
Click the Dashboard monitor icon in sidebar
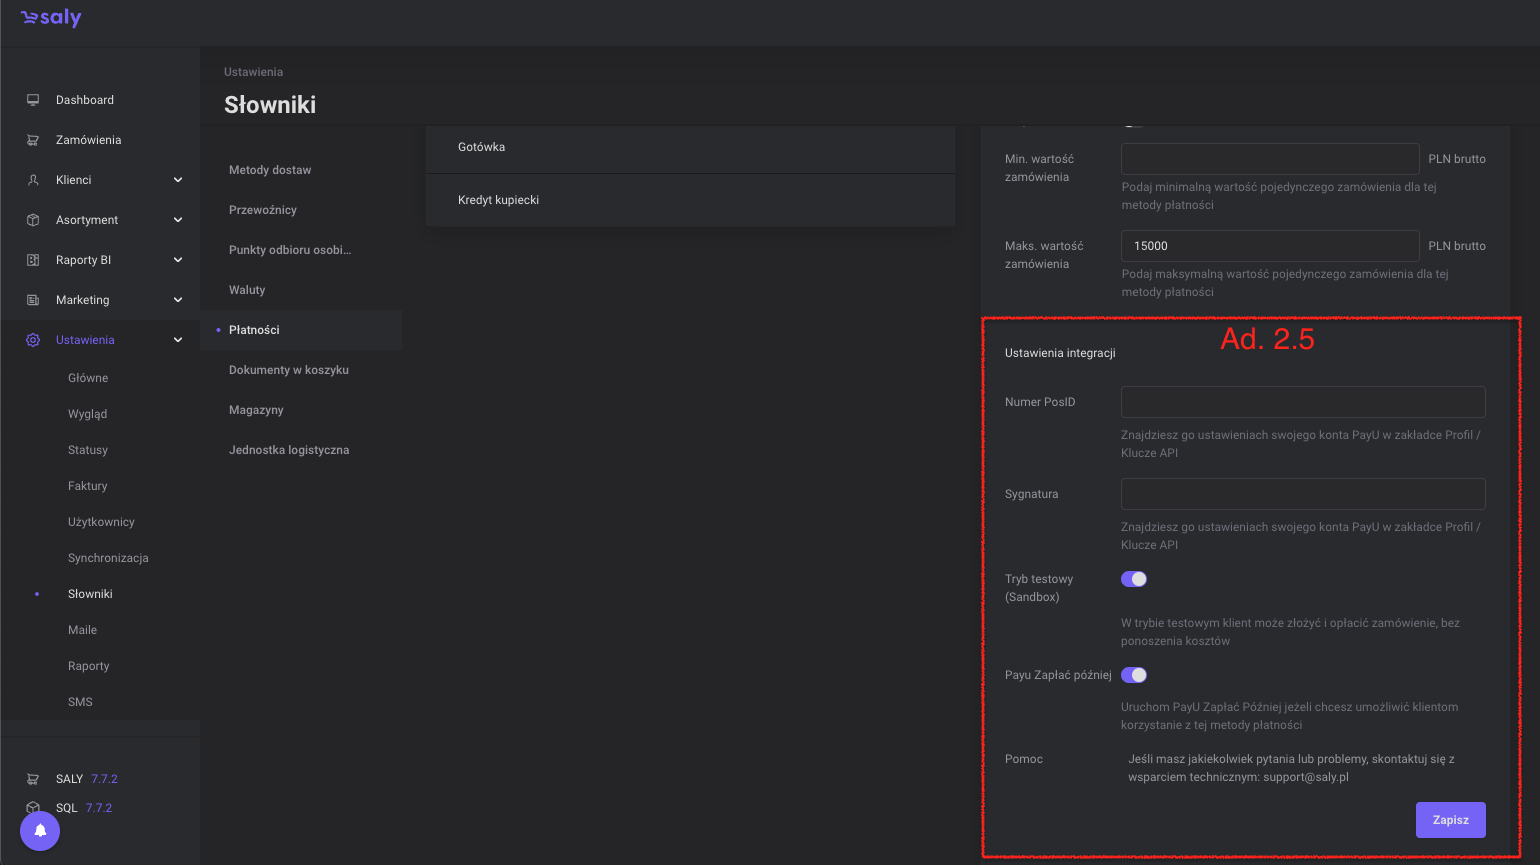pyautogui.click(x=33, y=100)
